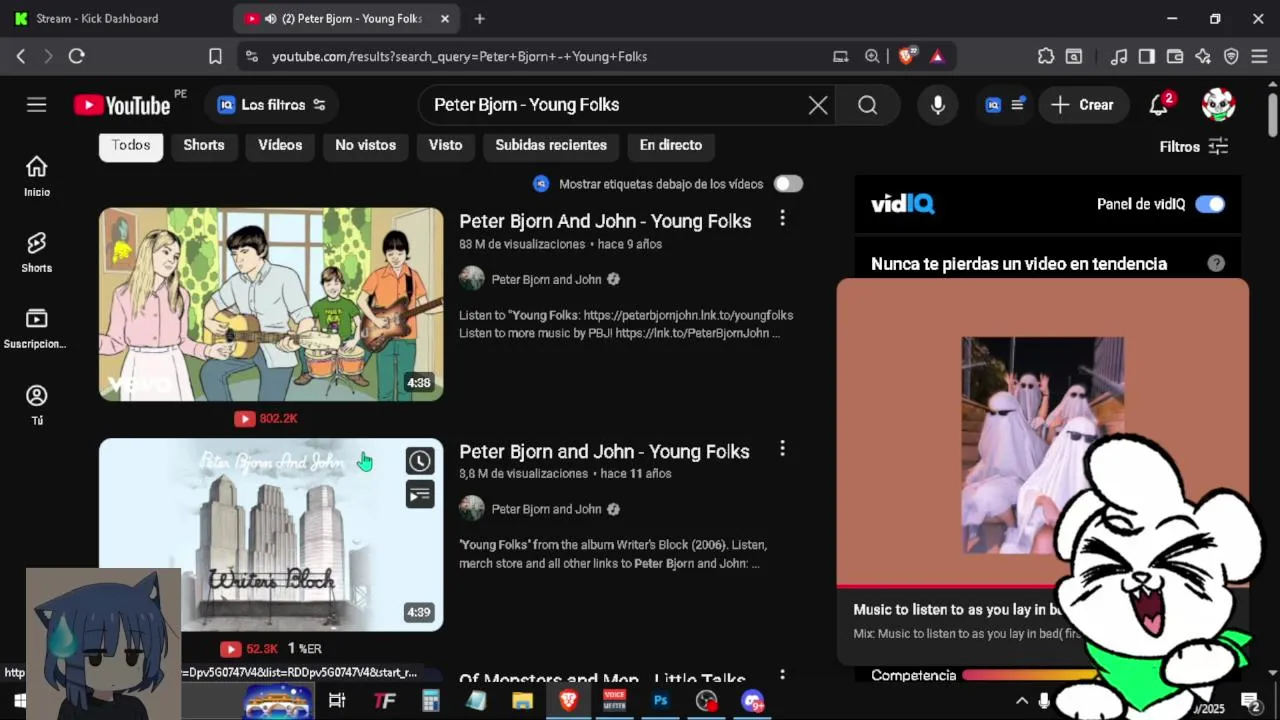Navigate back in the browser

(x=20, y=56)
